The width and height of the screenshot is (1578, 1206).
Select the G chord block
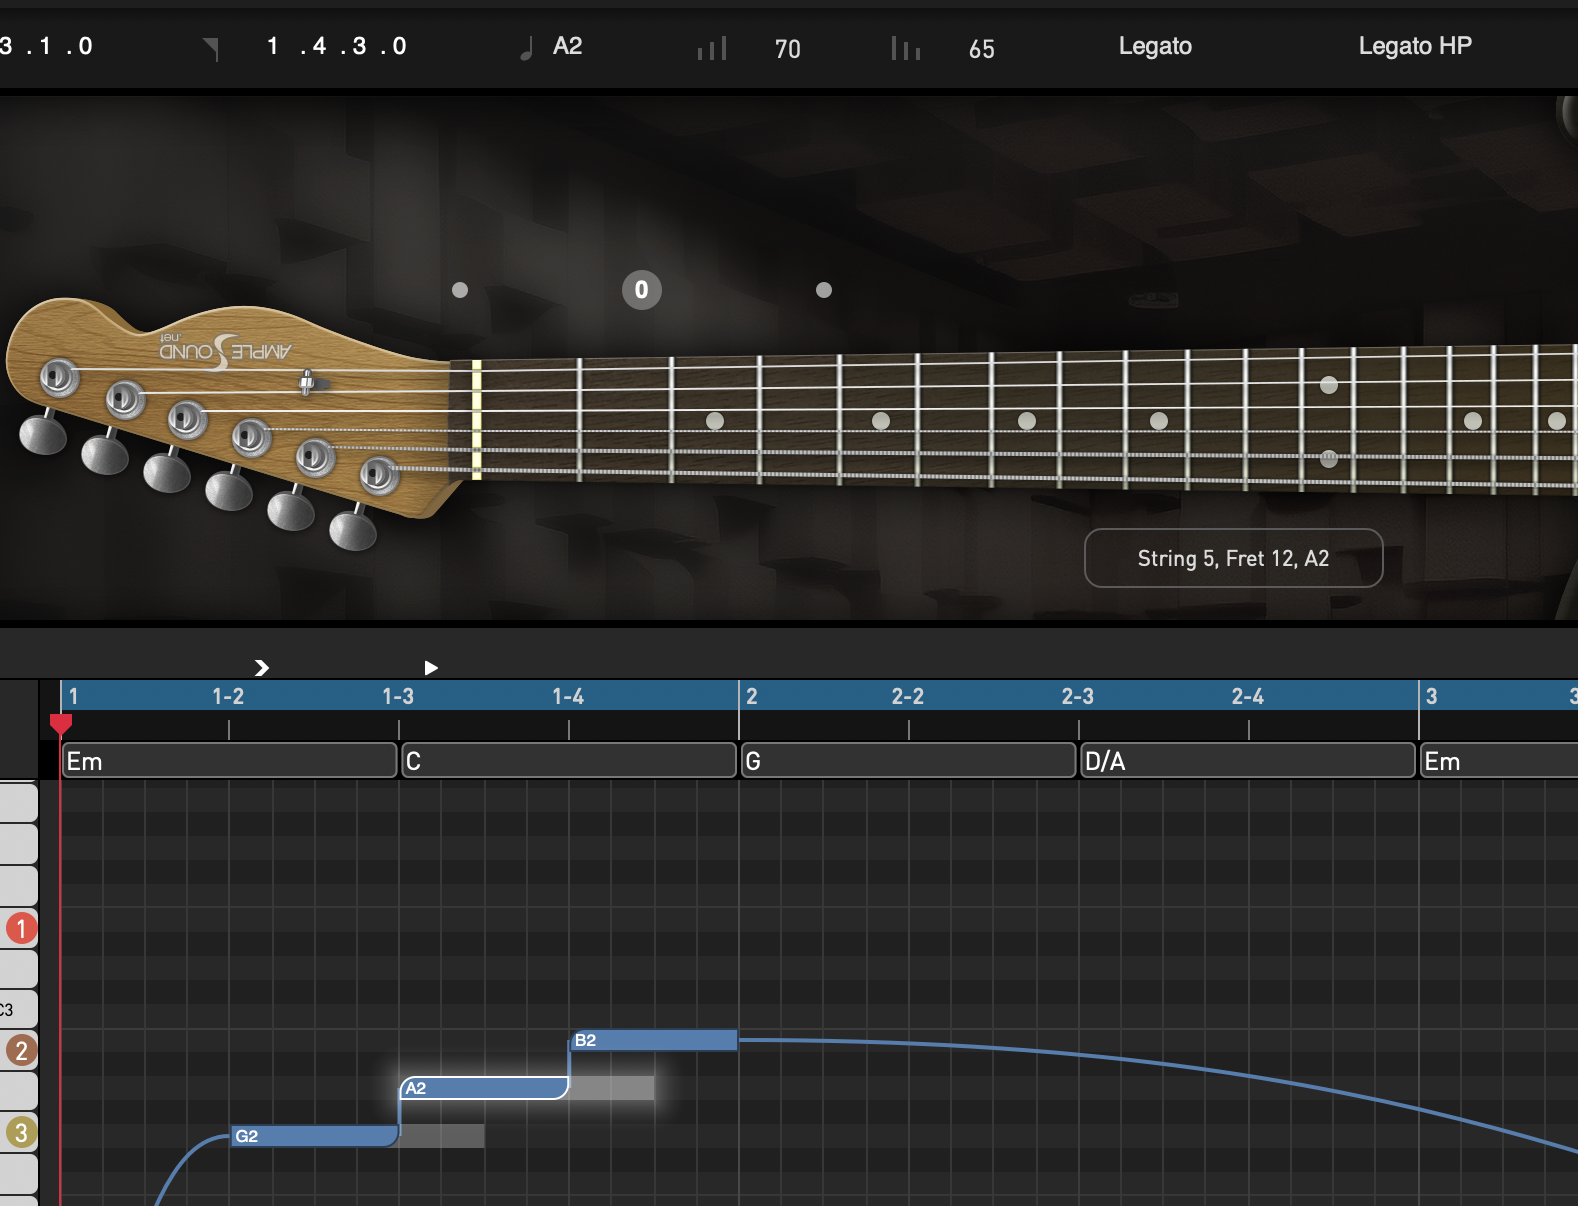[908, 761]
